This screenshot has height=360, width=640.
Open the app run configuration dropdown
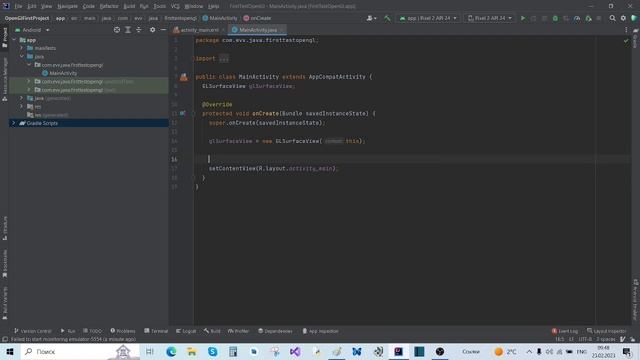pyautogui.click(x=428, y=18)
